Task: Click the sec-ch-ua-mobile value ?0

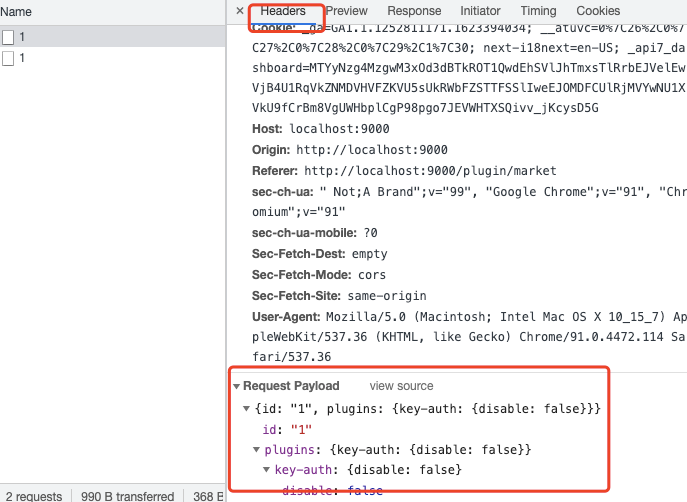Action: pyautogui.click(x=370, y=233)
